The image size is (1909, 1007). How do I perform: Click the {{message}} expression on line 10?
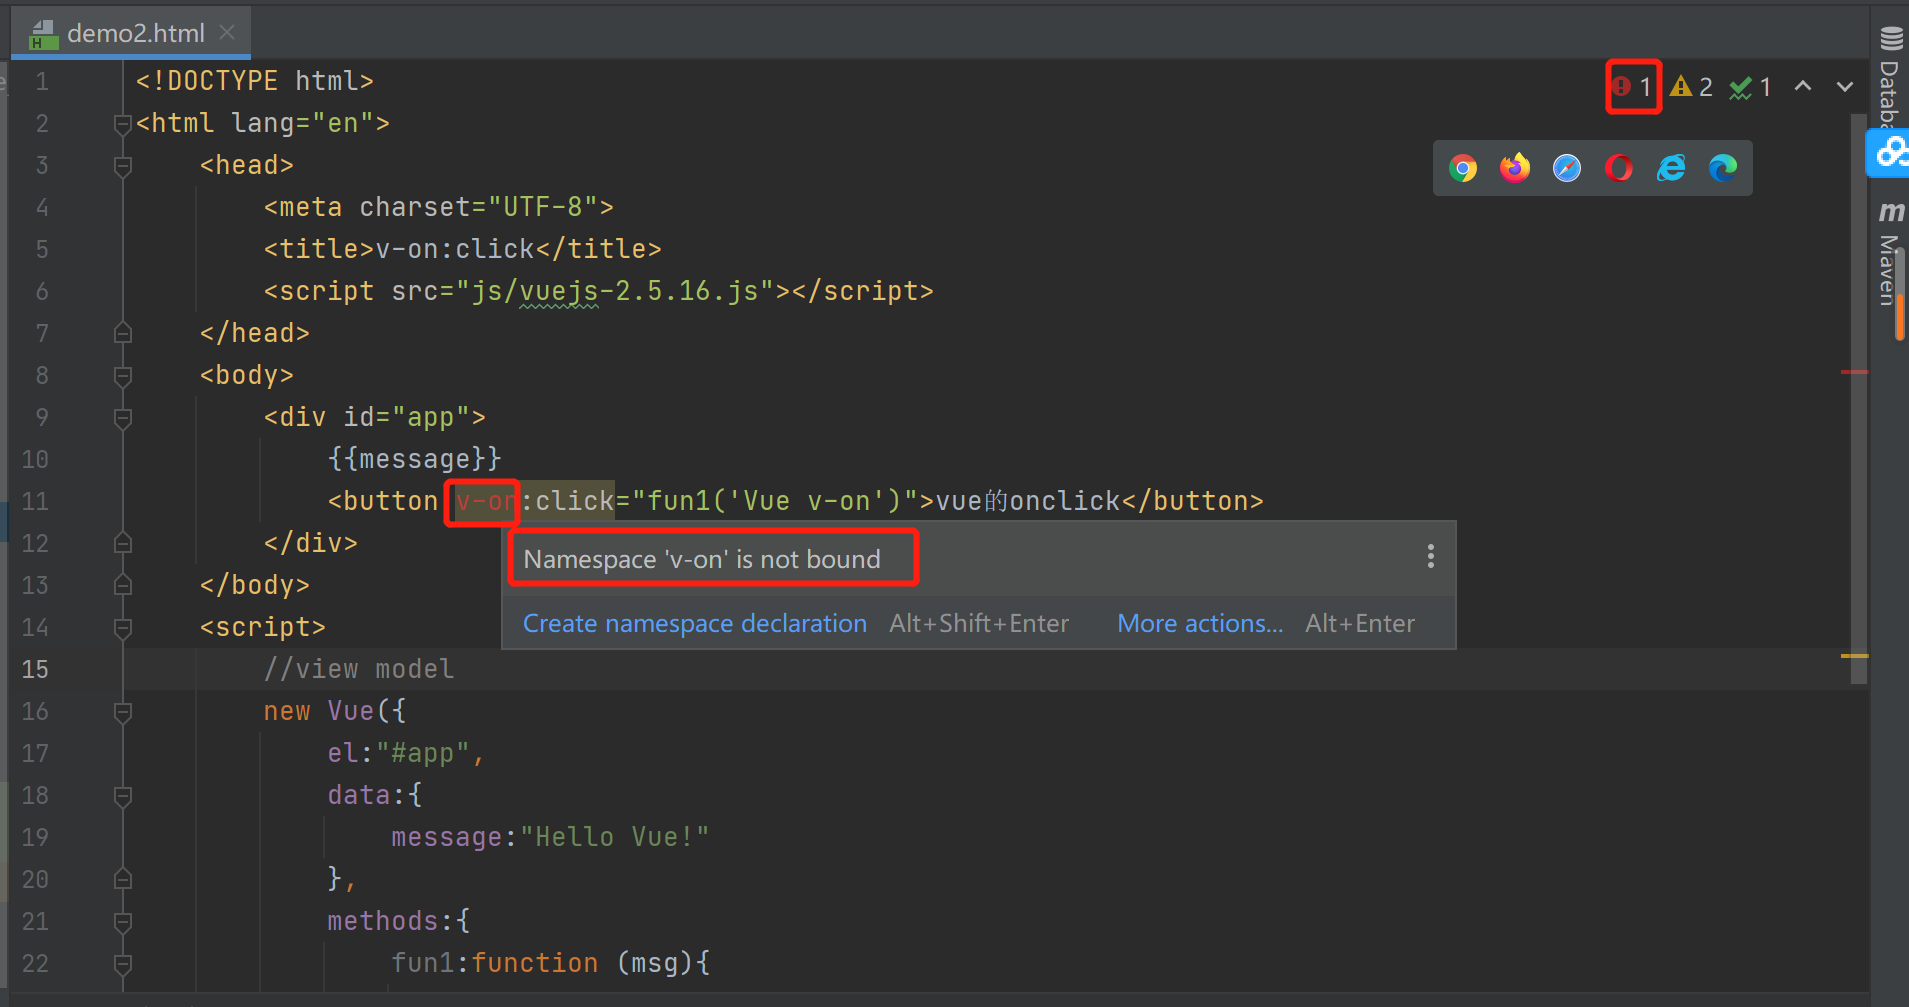[x=414, y=459]
